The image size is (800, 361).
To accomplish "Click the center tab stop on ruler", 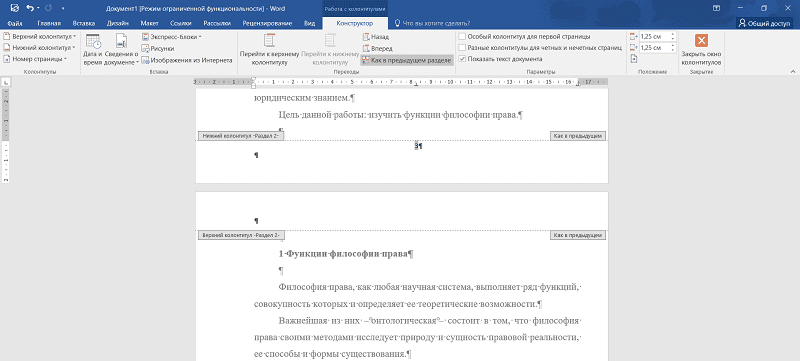I will point(416,84).
